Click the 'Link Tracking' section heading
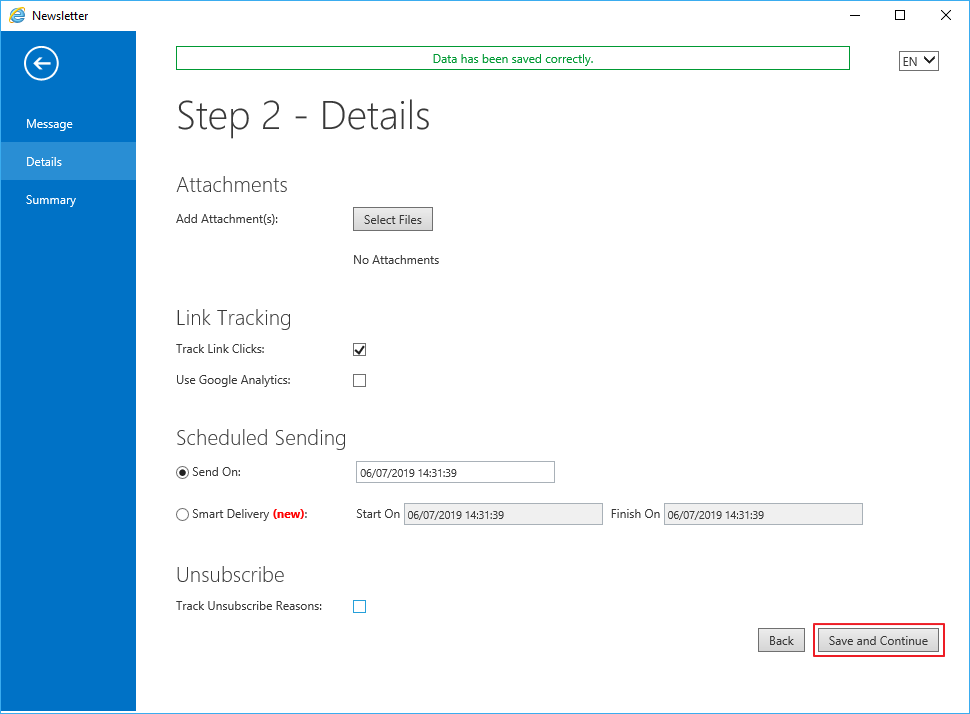Viewport: 970px width, 714px height. pyautogui.click(x=234, y=318)
